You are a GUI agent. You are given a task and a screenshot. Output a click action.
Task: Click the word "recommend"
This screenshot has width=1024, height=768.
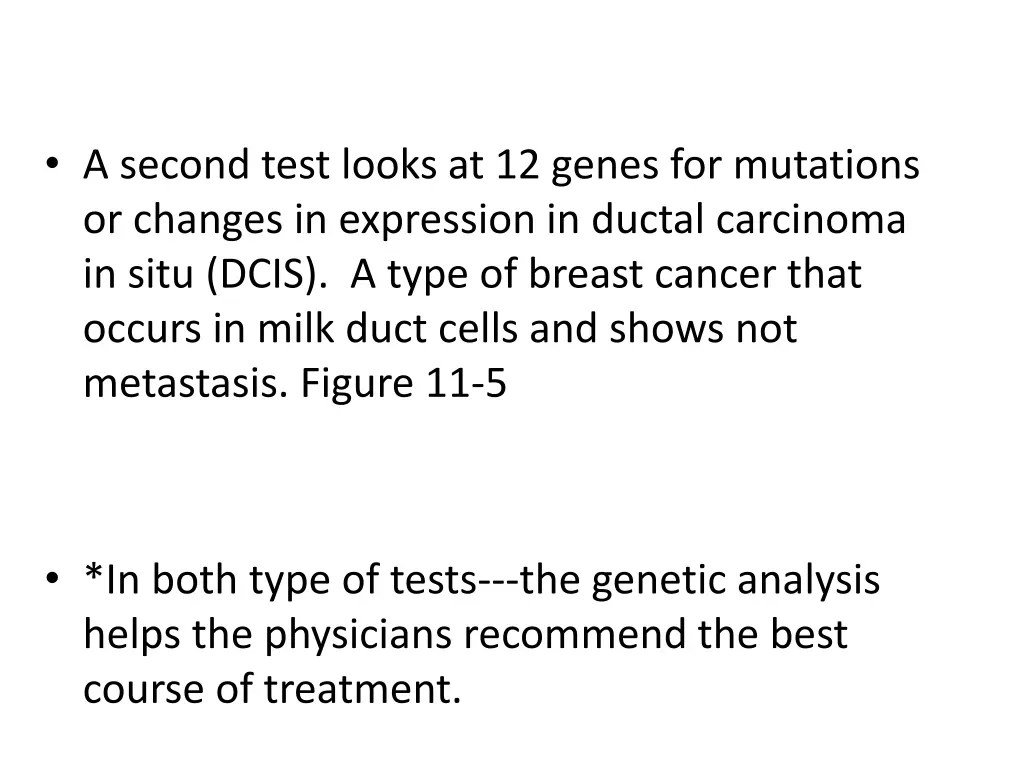tap(579, 636)
